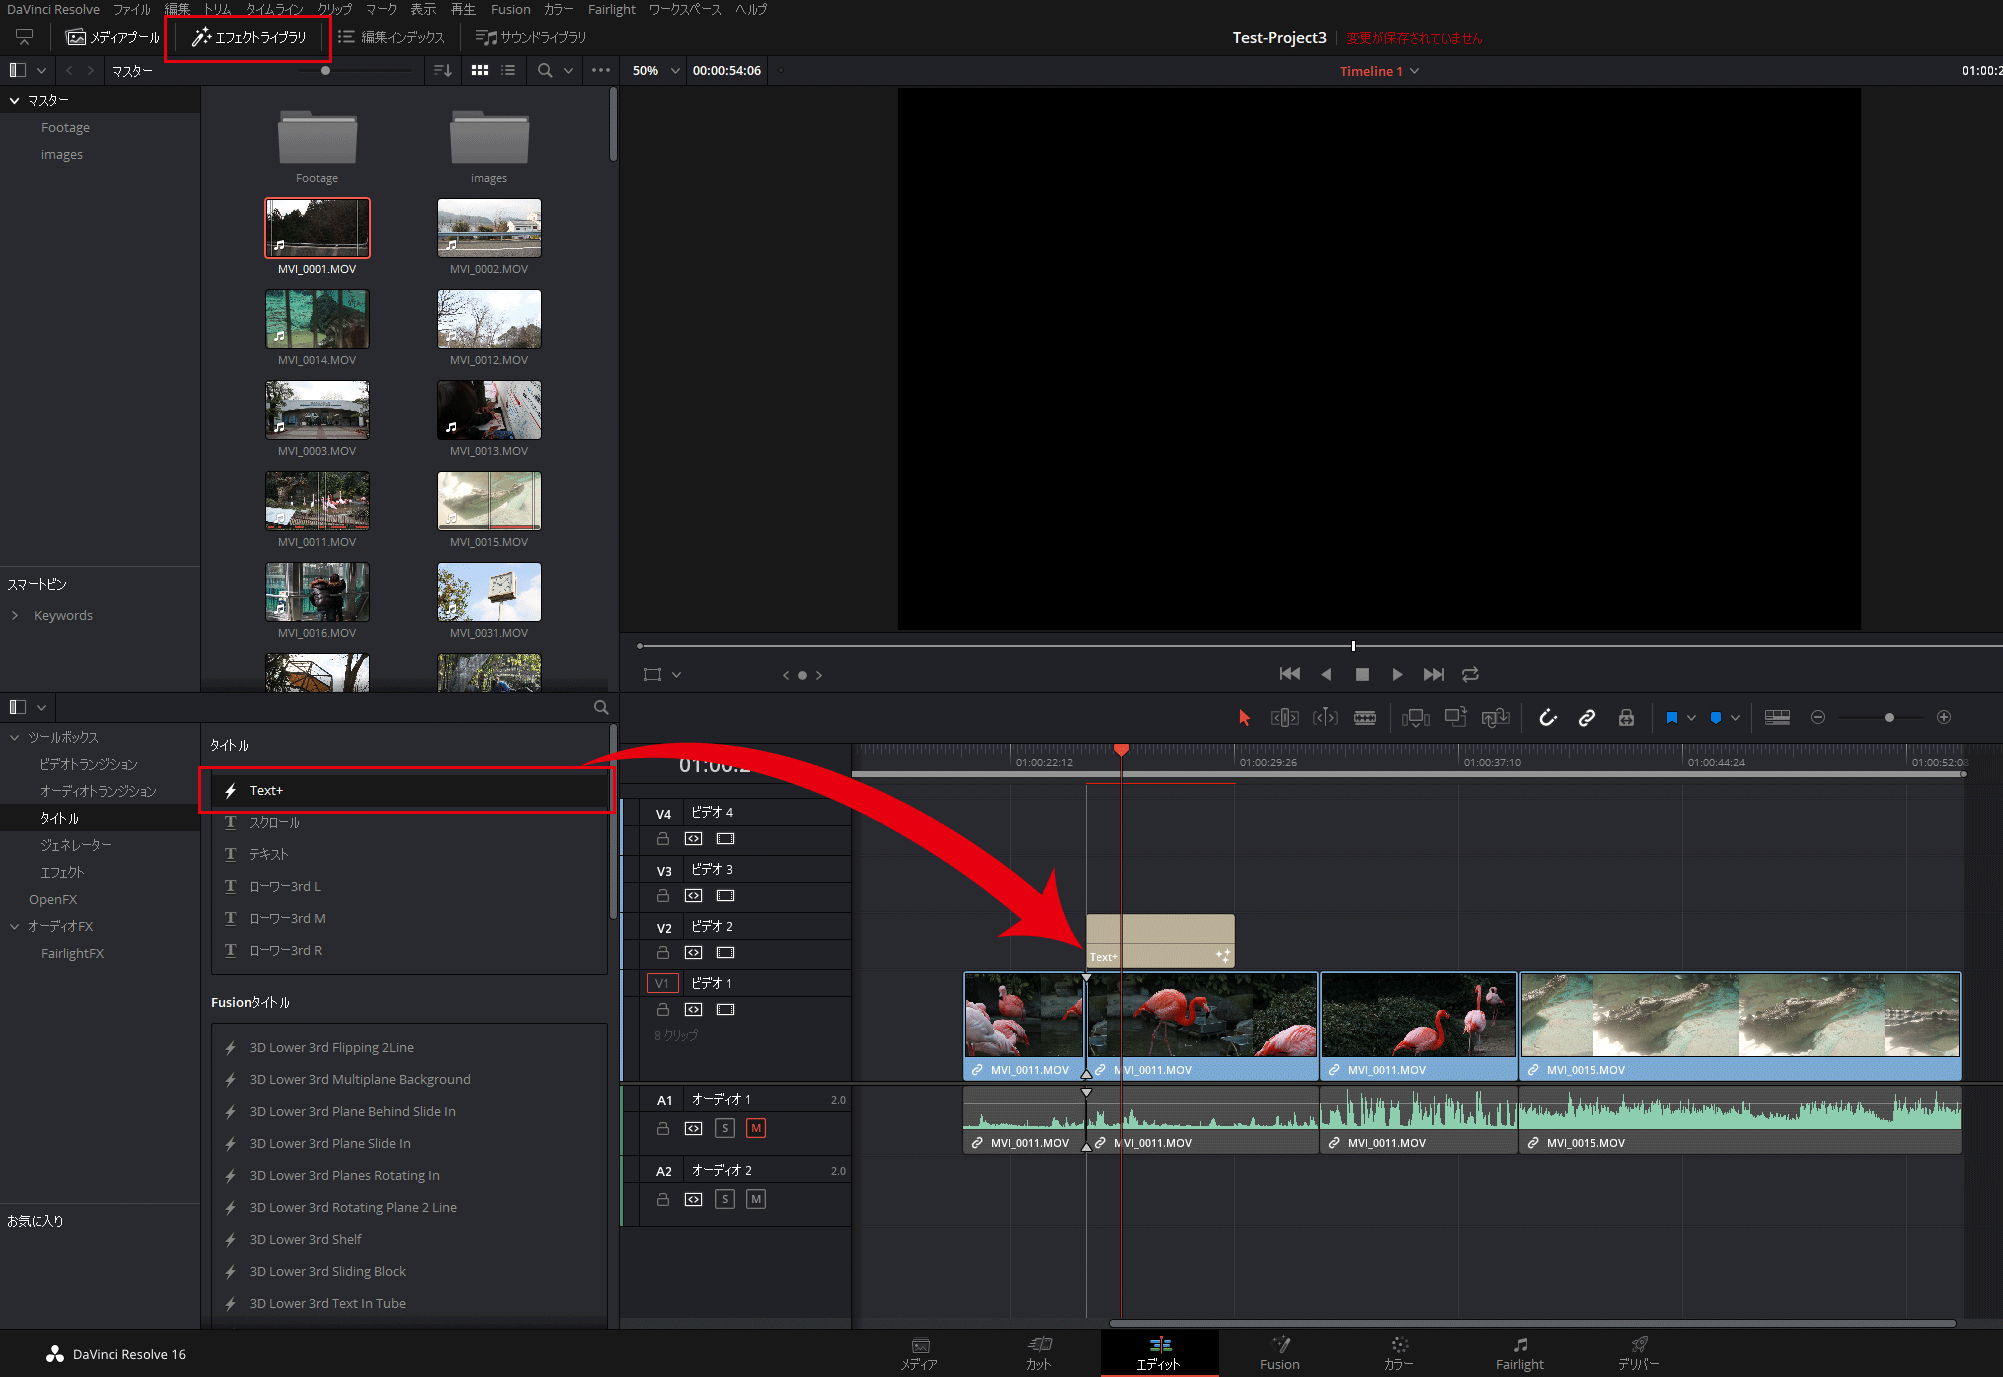
Task: Lock the video track V2
Action: [662, 953]
